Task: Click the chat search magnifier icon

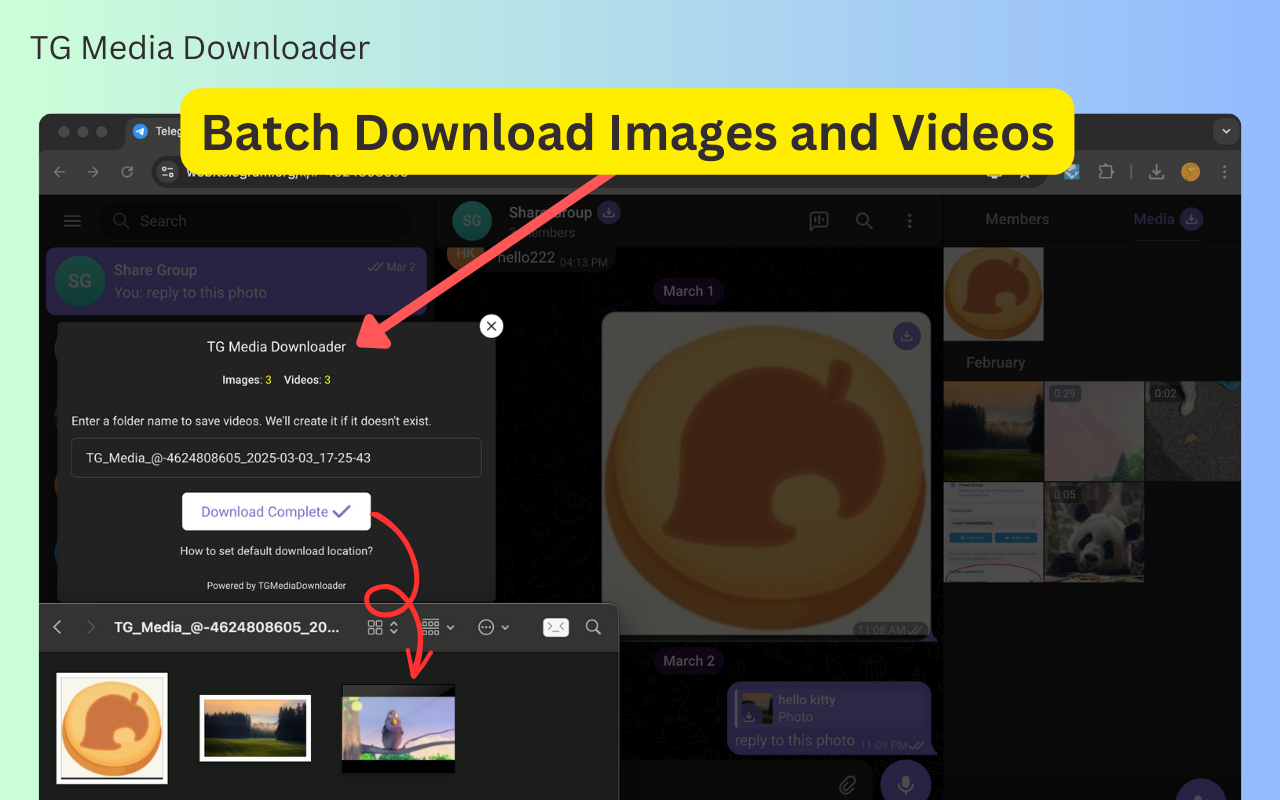Action: click(864, 221)
